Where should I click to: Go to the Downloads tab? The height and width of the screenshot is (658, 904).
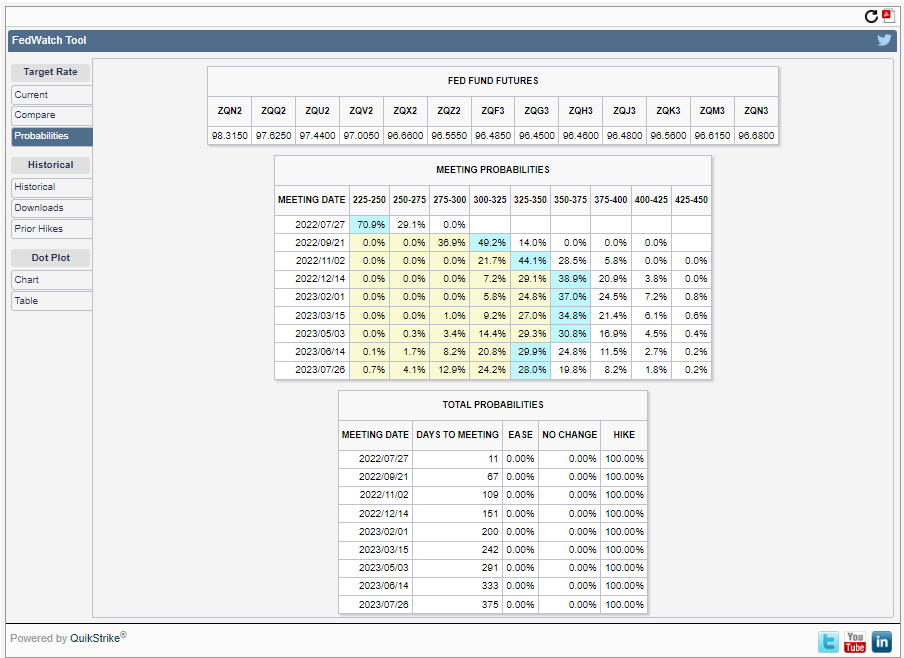click(52, 208)
